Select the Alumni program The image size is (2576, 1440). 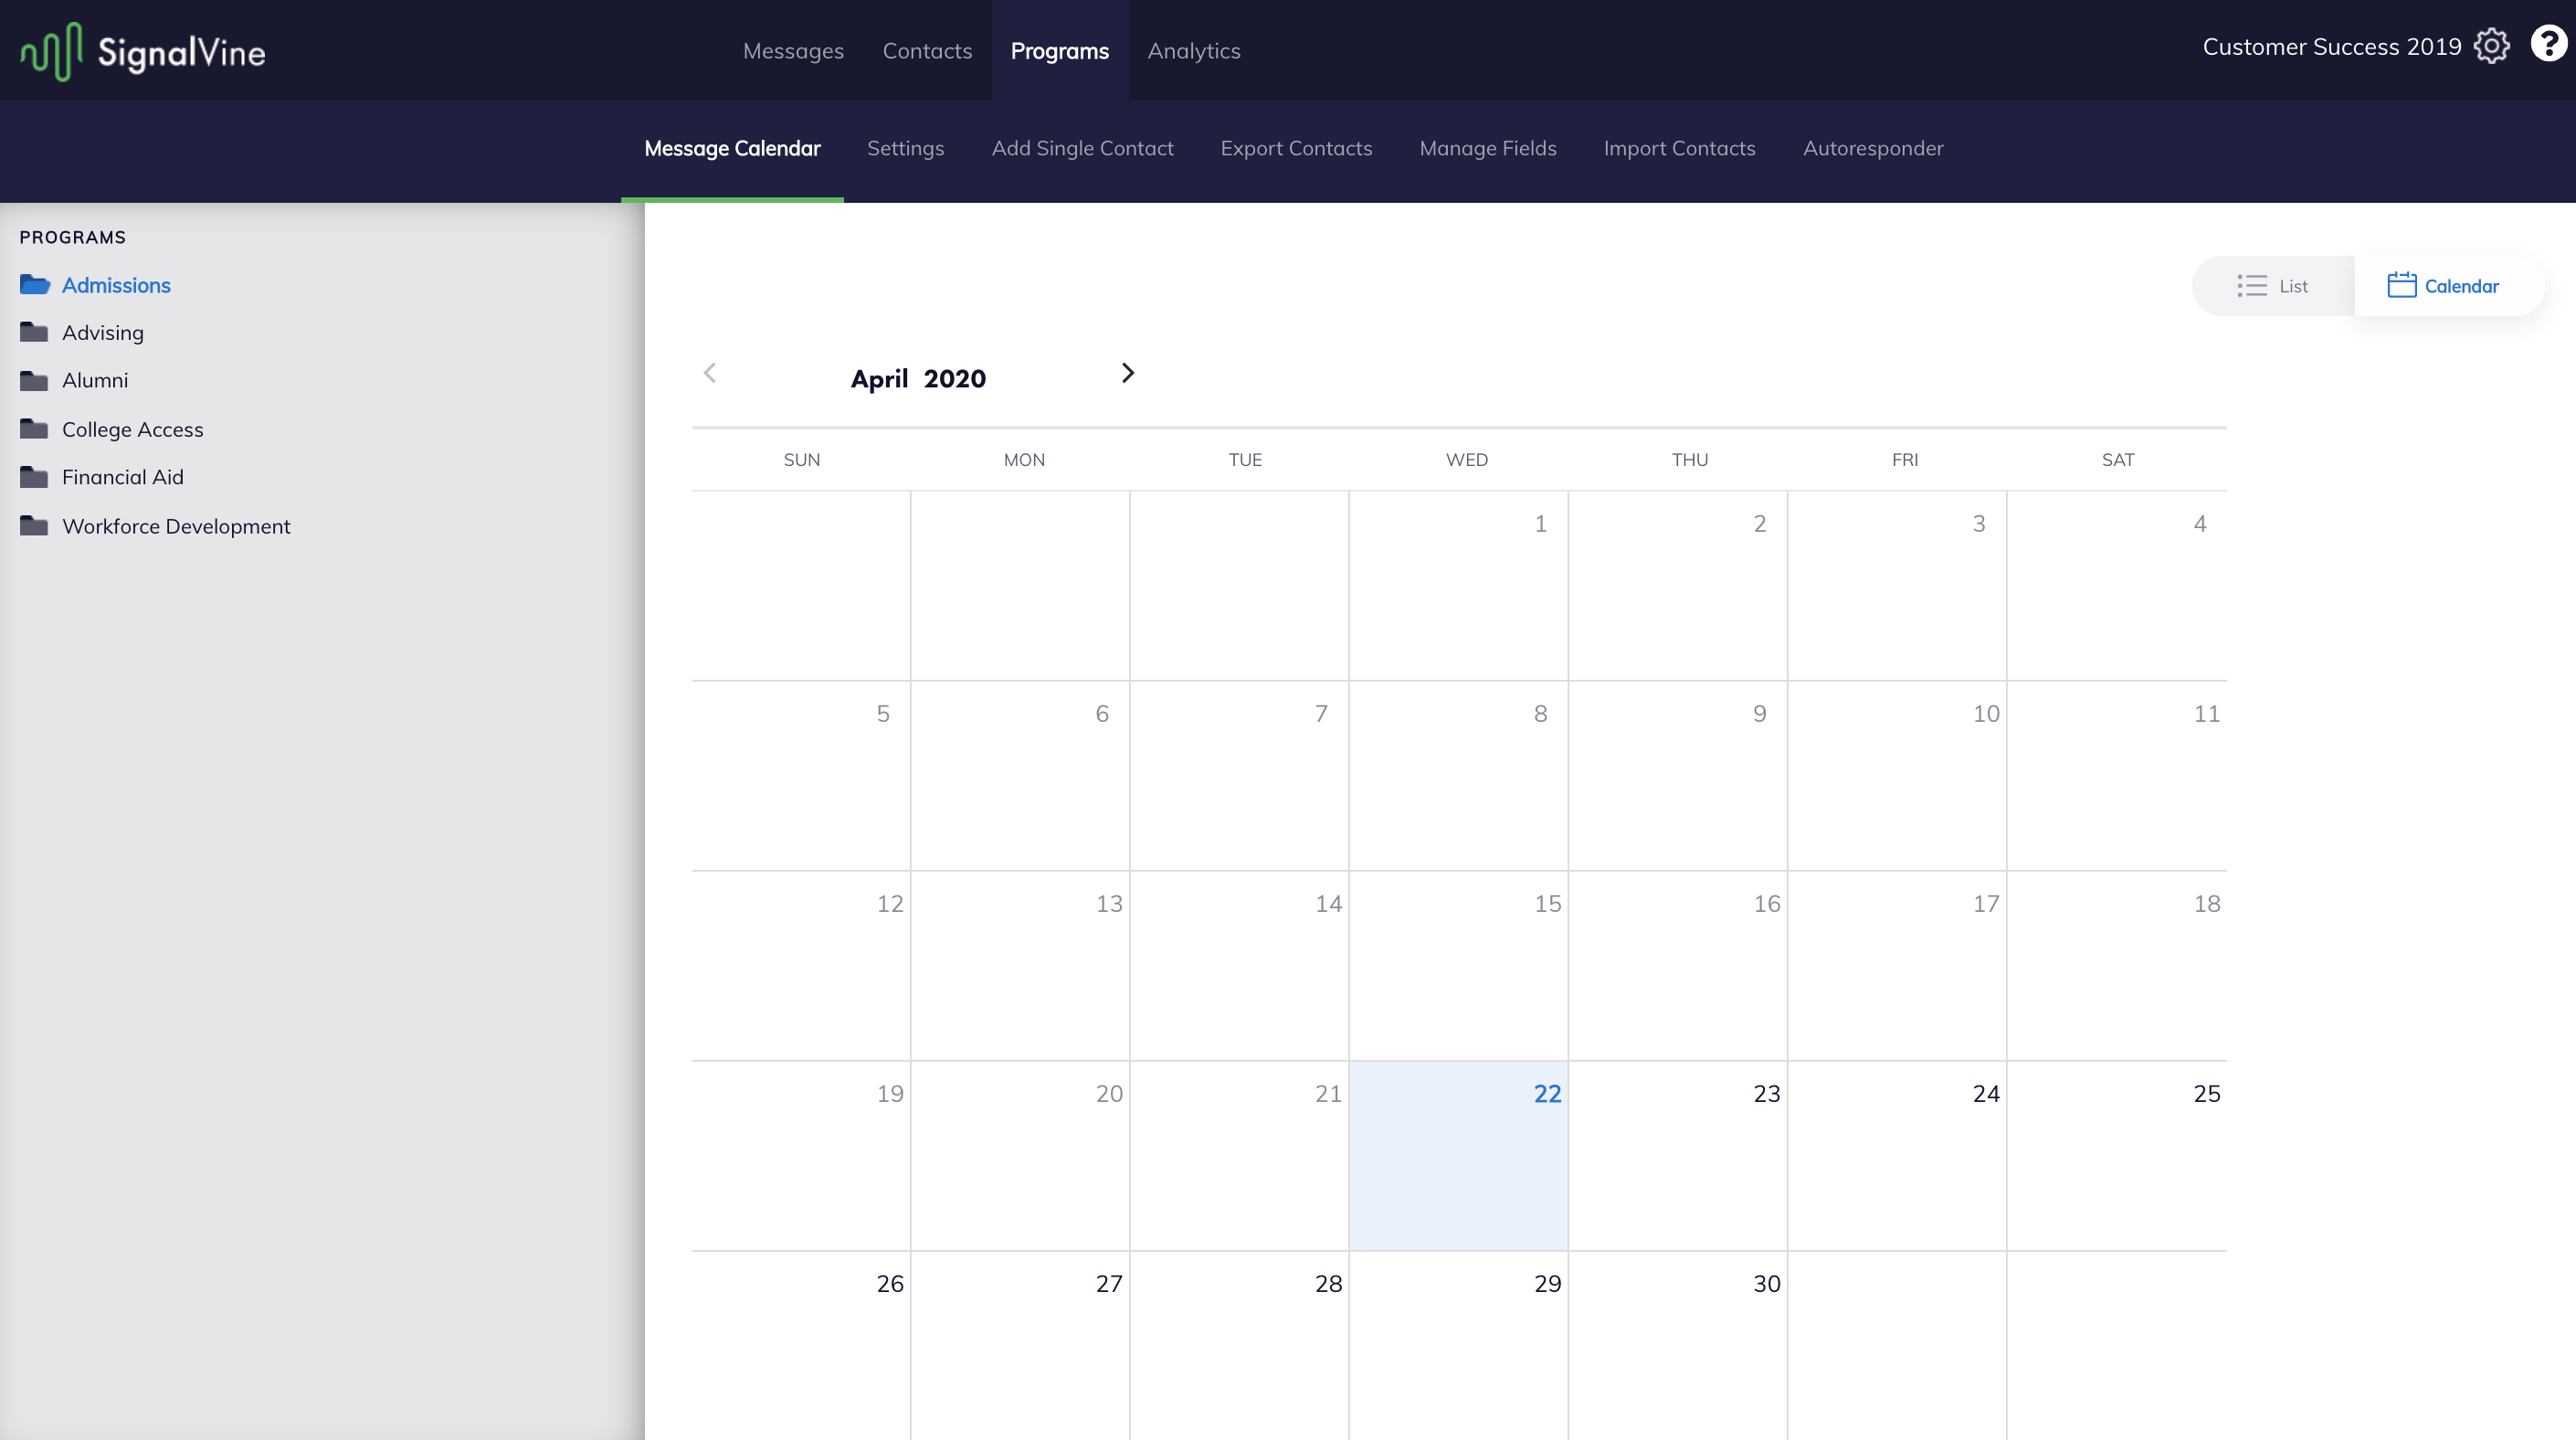(x=95, y=380)
